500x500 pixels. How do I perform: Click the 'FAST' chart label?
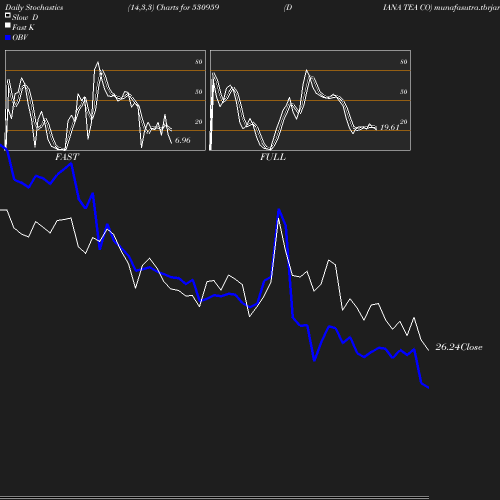click(67, 157)
